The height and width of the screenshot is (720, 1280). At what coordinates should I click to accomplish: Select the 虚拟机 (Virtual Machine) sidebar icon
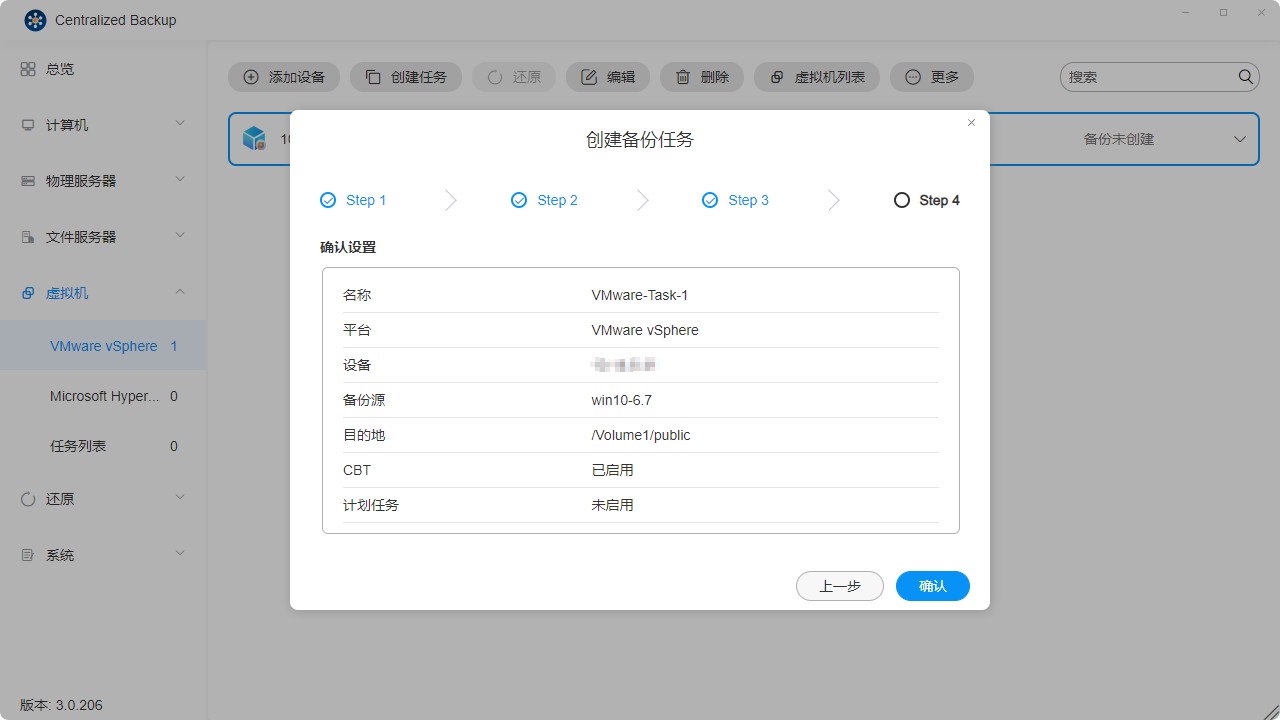click(x=29, y=292)
